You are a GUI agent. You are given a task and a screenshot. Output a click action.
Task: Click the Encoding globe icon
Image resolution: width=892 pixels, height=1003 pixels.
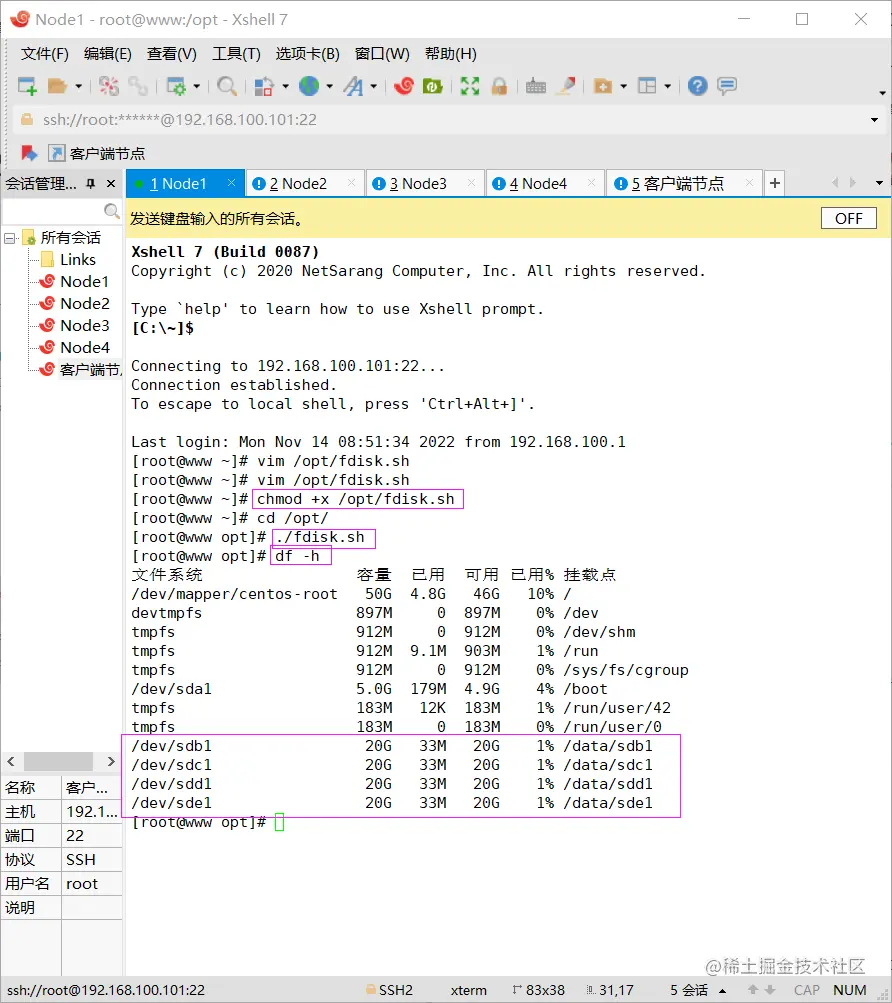(309, 86)
